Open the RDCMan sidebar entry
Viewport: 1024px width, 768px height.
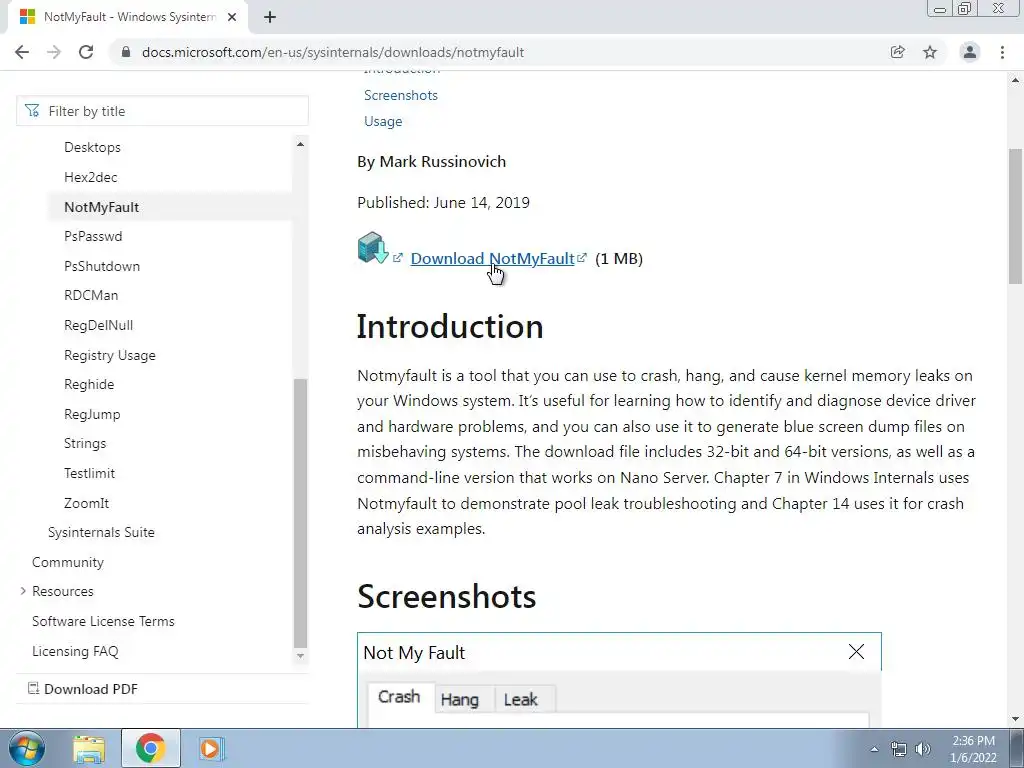pos(91,295)
